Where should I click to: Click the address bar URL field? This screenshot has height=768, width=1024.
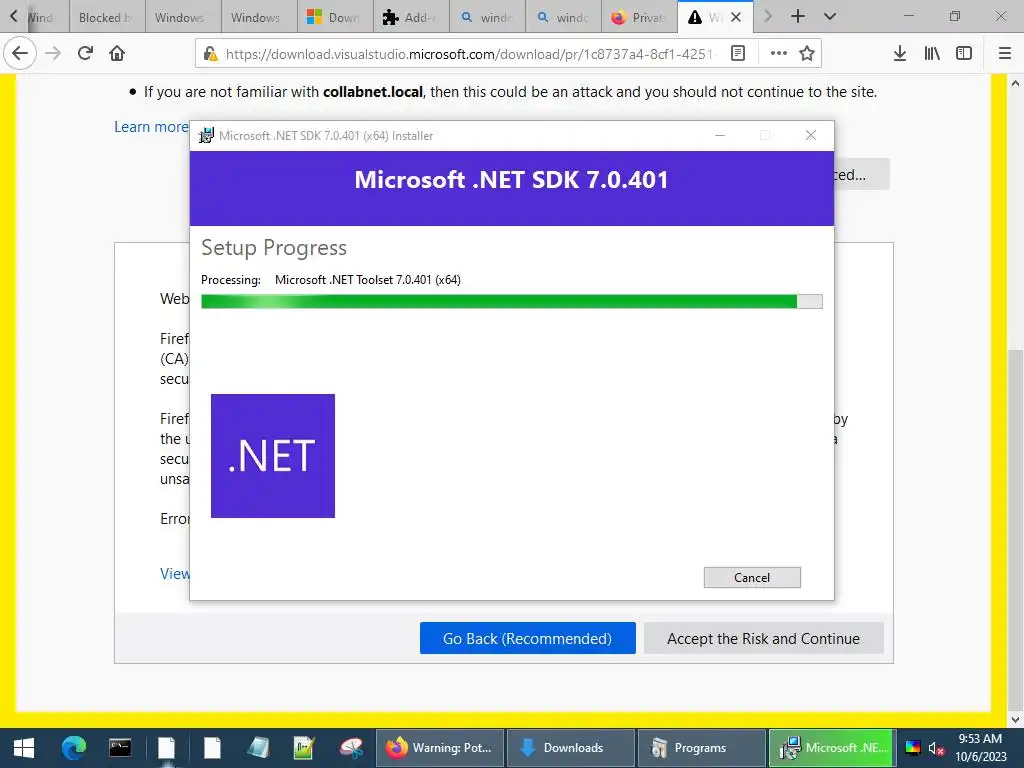click(470, 54)
